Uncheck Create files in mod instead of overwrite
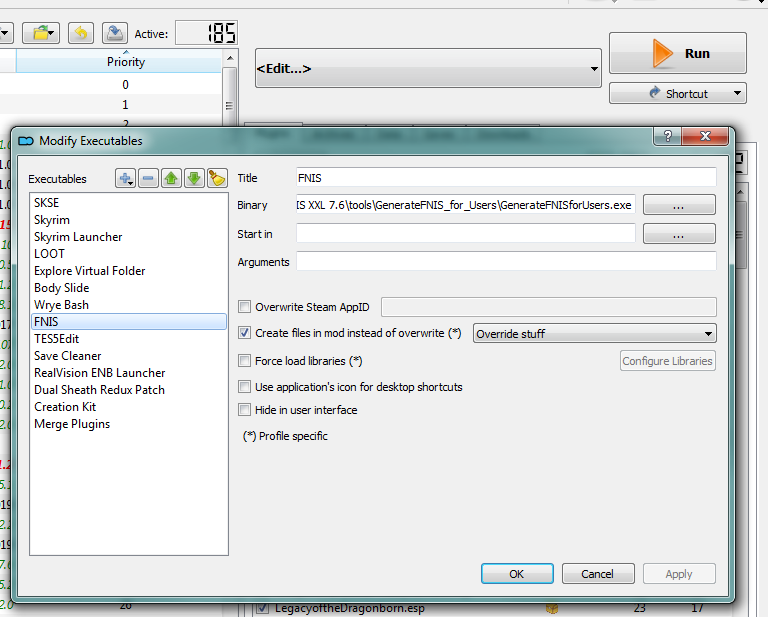The width and height of the screenshot is (768, 617). (x=245, y=333)
